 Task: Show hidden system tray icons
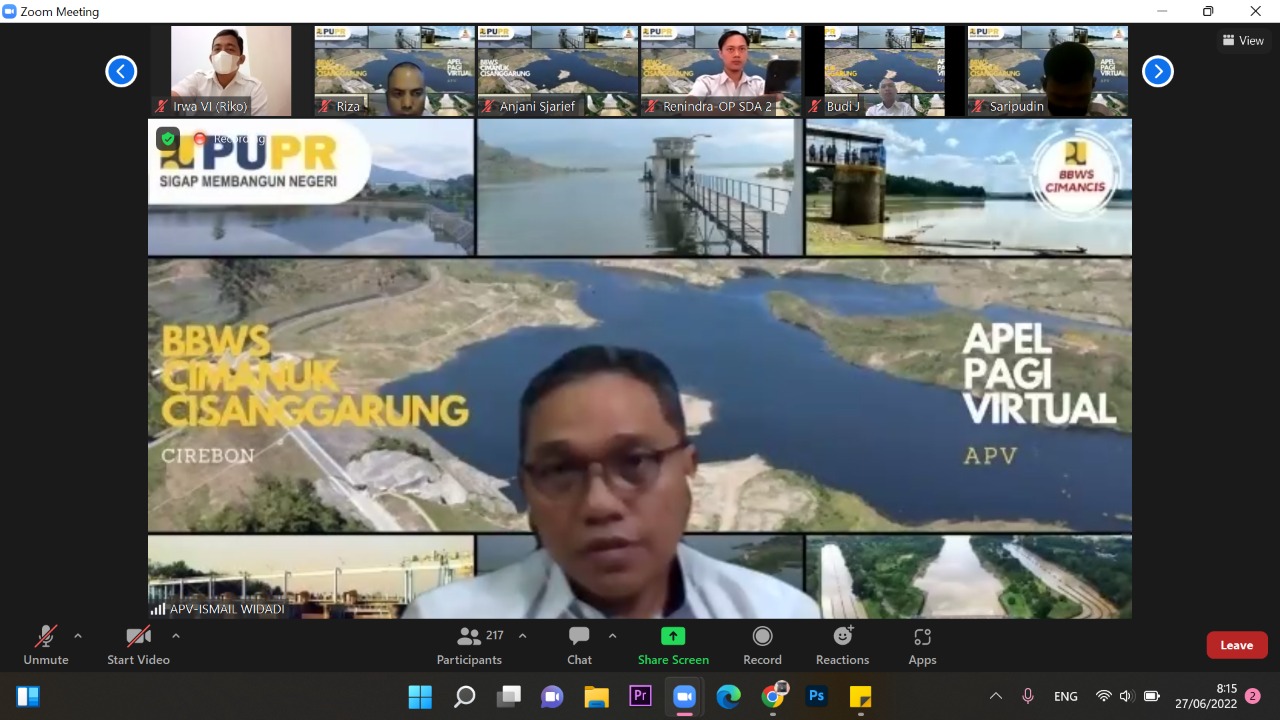pyautogui.click(x=995, y=696)
